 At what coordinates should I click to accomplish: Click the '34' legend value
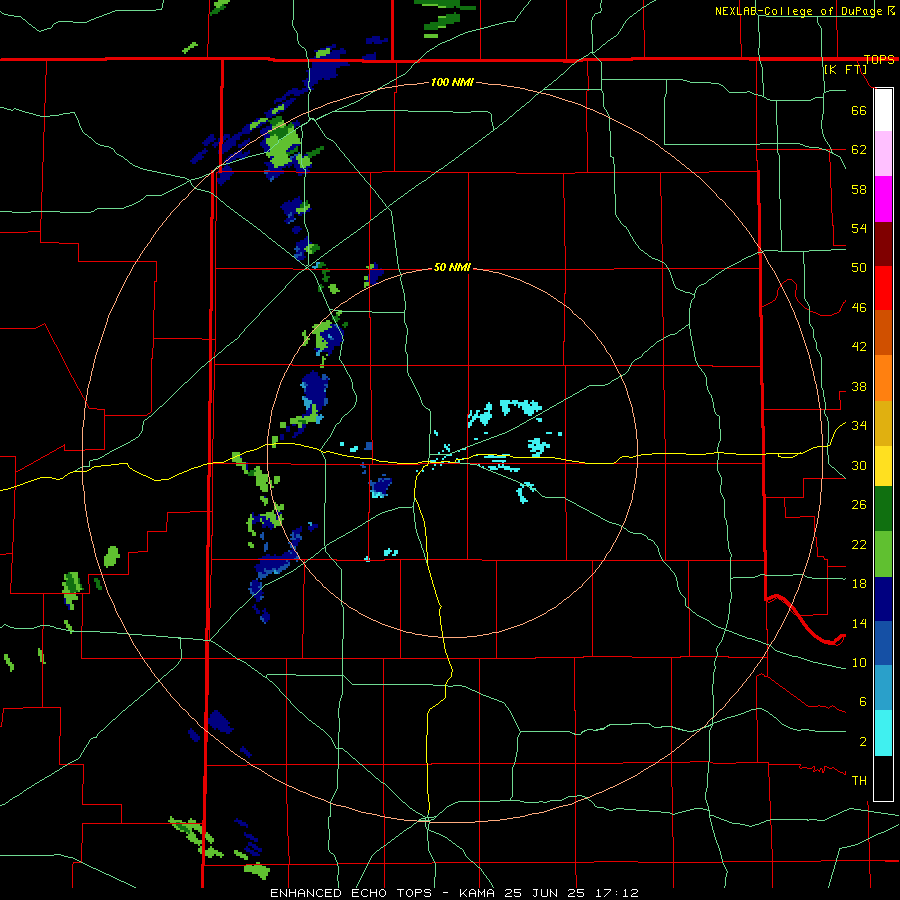click(x=859, y=426)
